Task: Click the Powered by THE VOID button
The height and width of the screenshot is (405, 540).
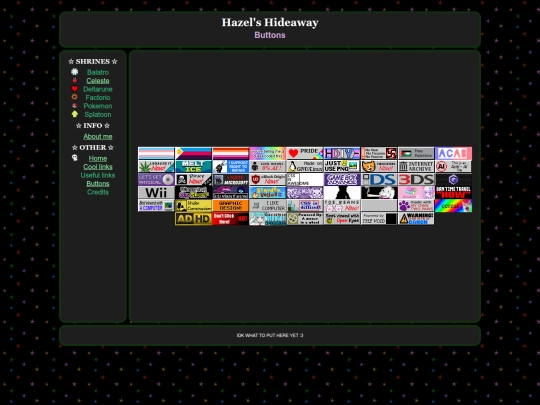Action: [379, 219]
